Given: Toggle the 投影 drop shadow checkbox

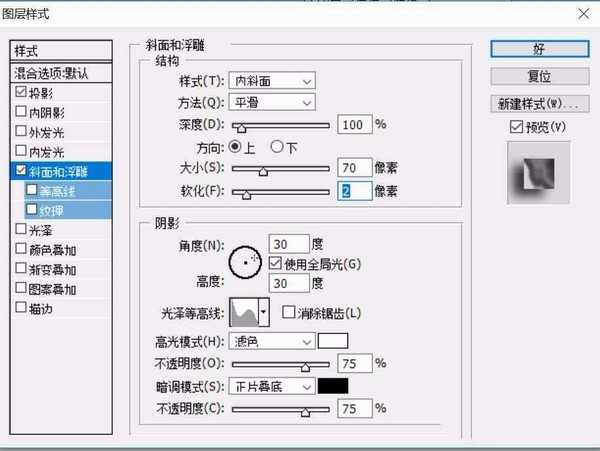Looking at the screenshot, I should 22,92.
